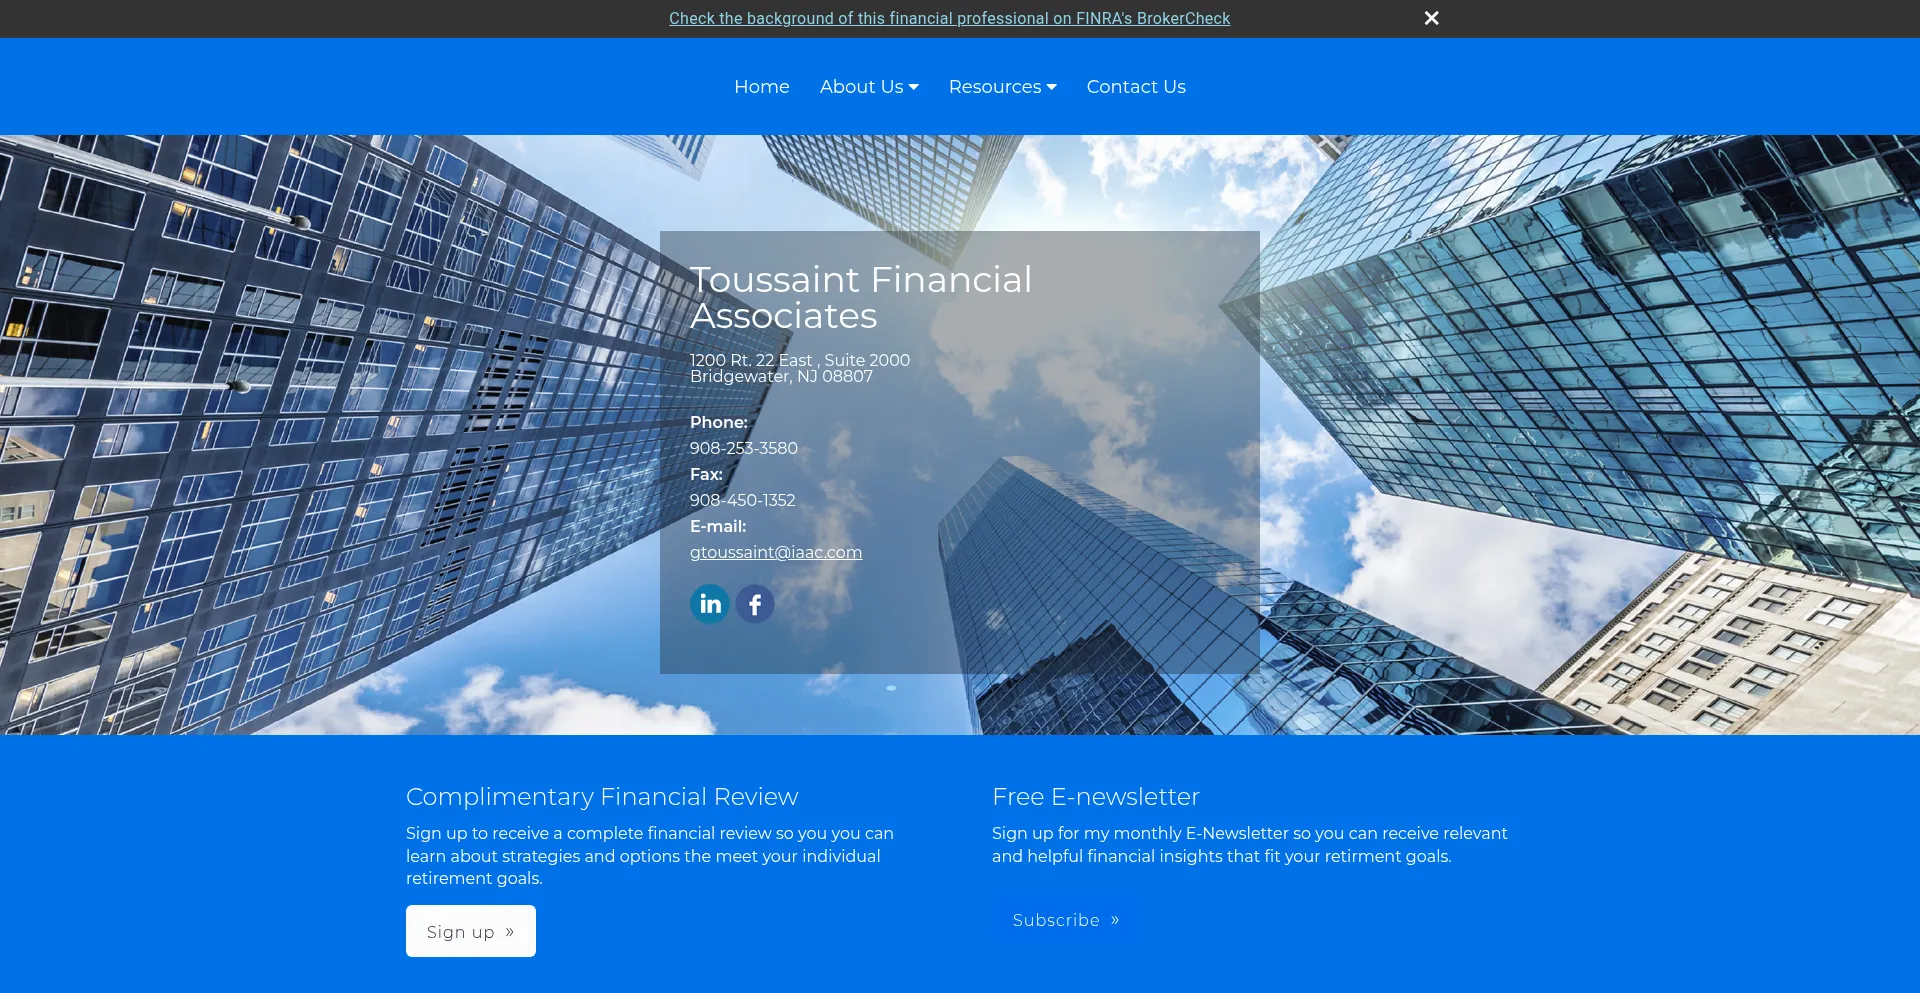
Task: Click the Bridgewater NJ address text
Action: [x=780, y=376]
